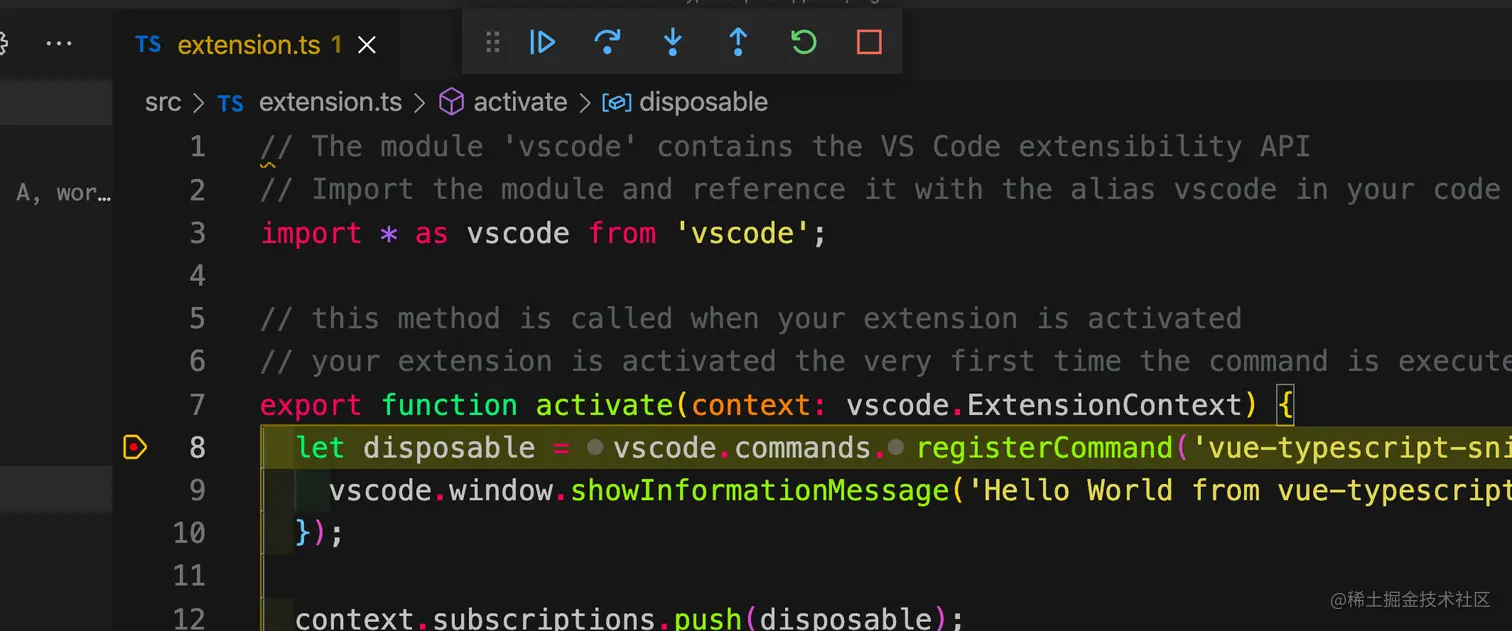Click the debug Step Out arrow

tap(738, 42)
